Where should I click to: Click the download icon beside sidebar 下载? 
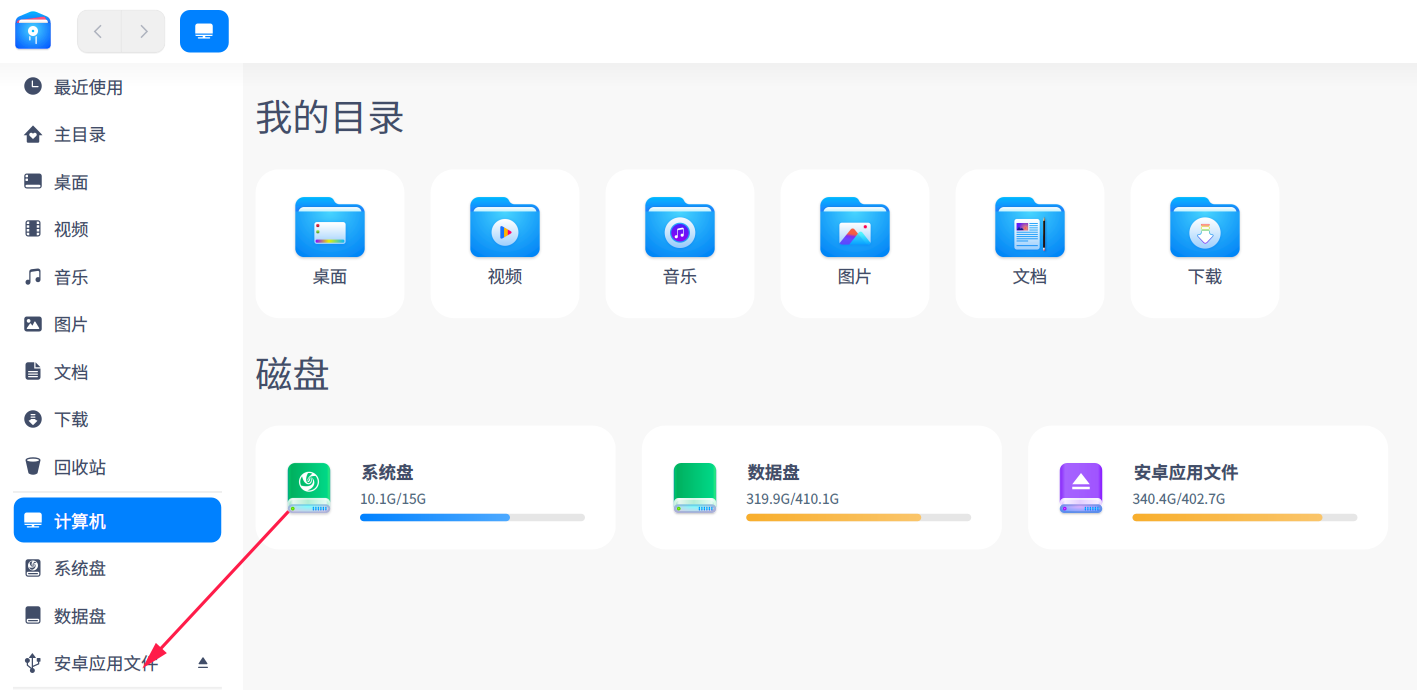coord(33,419)
